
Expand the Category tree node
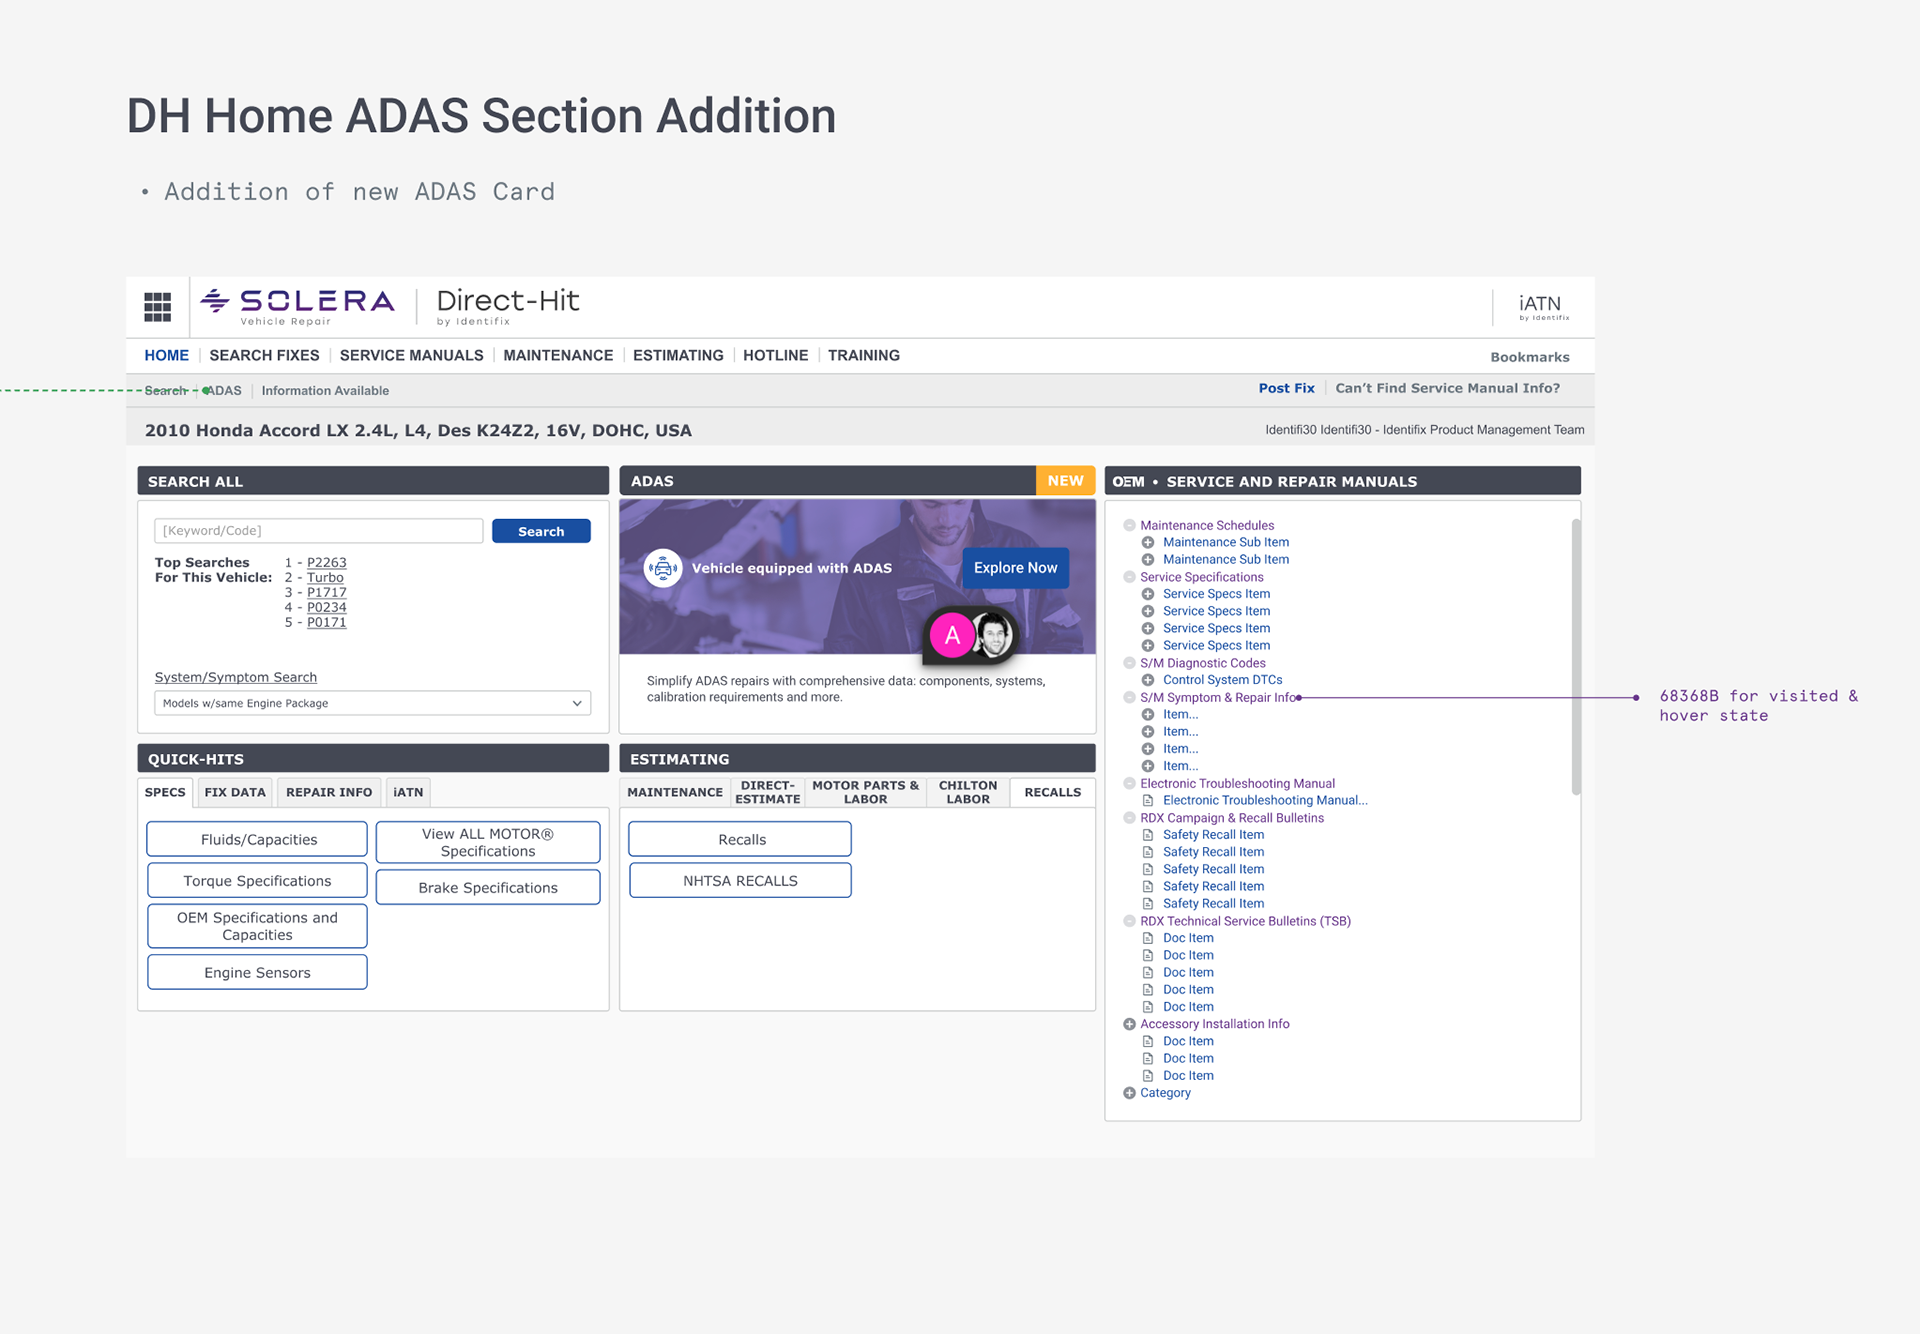1129,1093
